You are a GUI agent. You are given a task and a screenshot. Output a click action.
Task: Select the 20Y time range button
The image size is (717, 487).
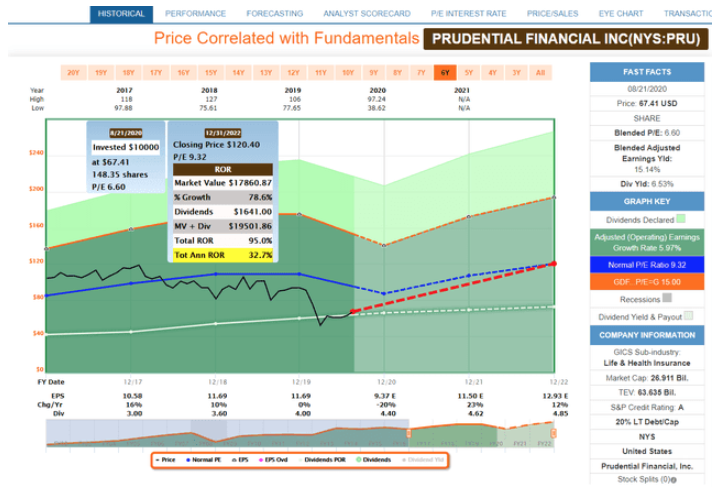(74, 73)
